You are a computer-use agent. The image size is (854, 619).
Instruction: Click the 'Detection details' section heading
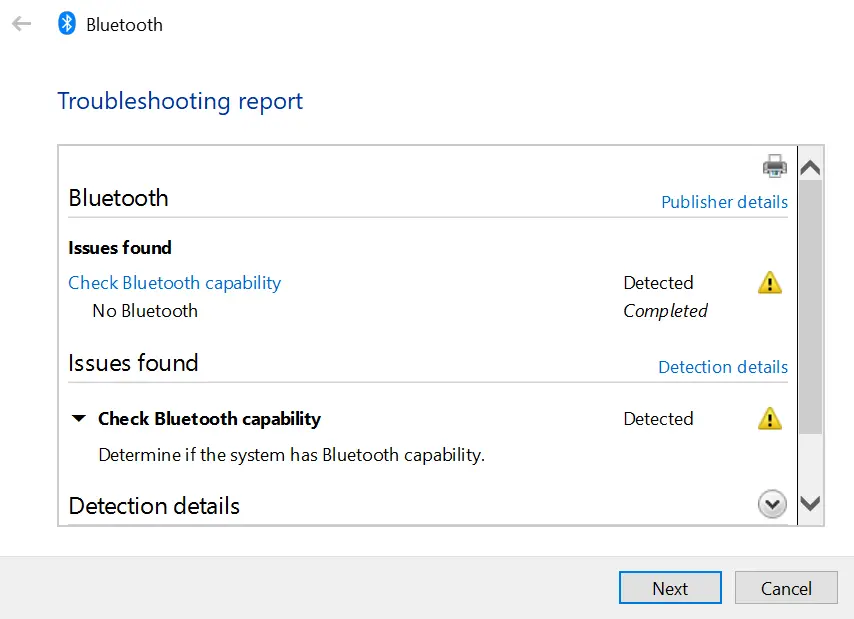(x=154, y=506)
